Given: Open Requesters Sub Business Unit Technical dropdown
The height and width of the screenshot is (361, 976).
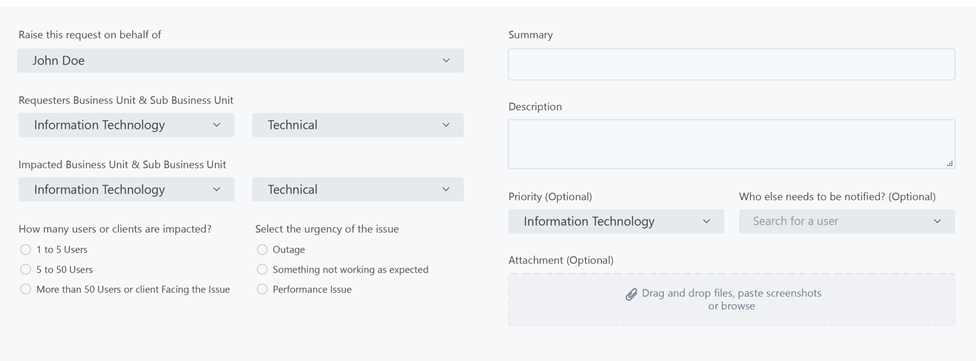Looking at the screenshot, I should pyautogui.click(x=358, y=125).
